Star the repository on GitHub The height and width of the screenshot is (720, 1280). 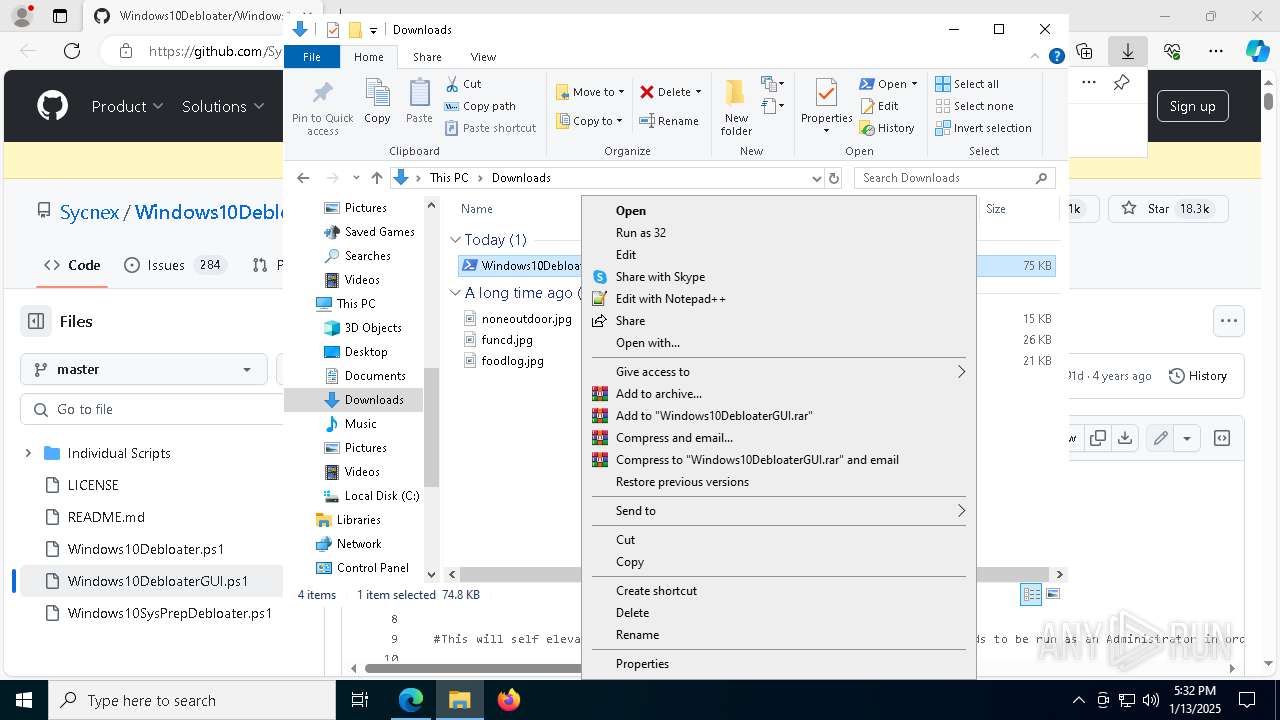point(1167,209)
